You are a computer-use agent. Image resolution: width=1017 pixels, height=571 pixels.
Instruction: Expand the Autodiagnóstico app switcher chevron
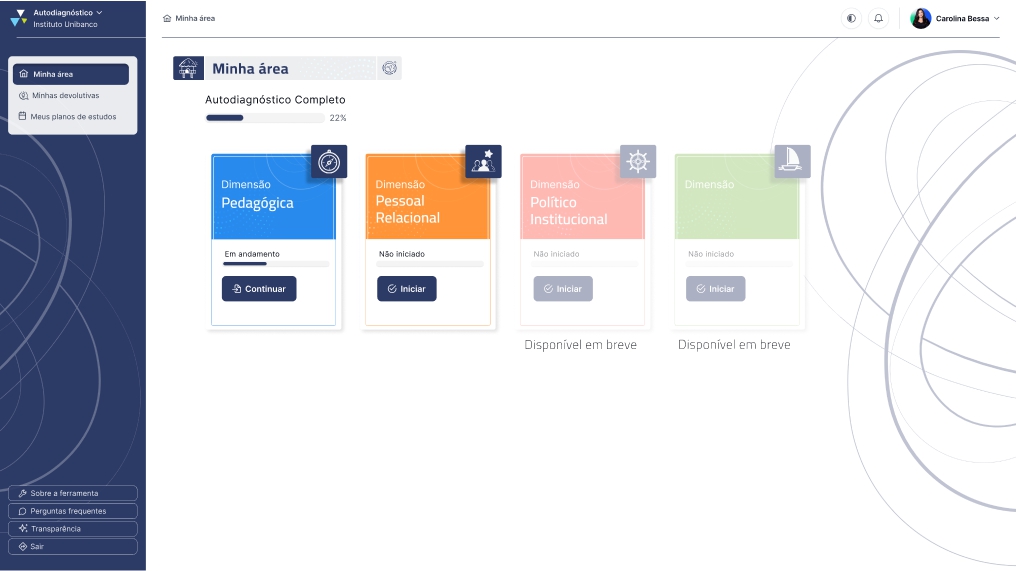coord(99,12)
